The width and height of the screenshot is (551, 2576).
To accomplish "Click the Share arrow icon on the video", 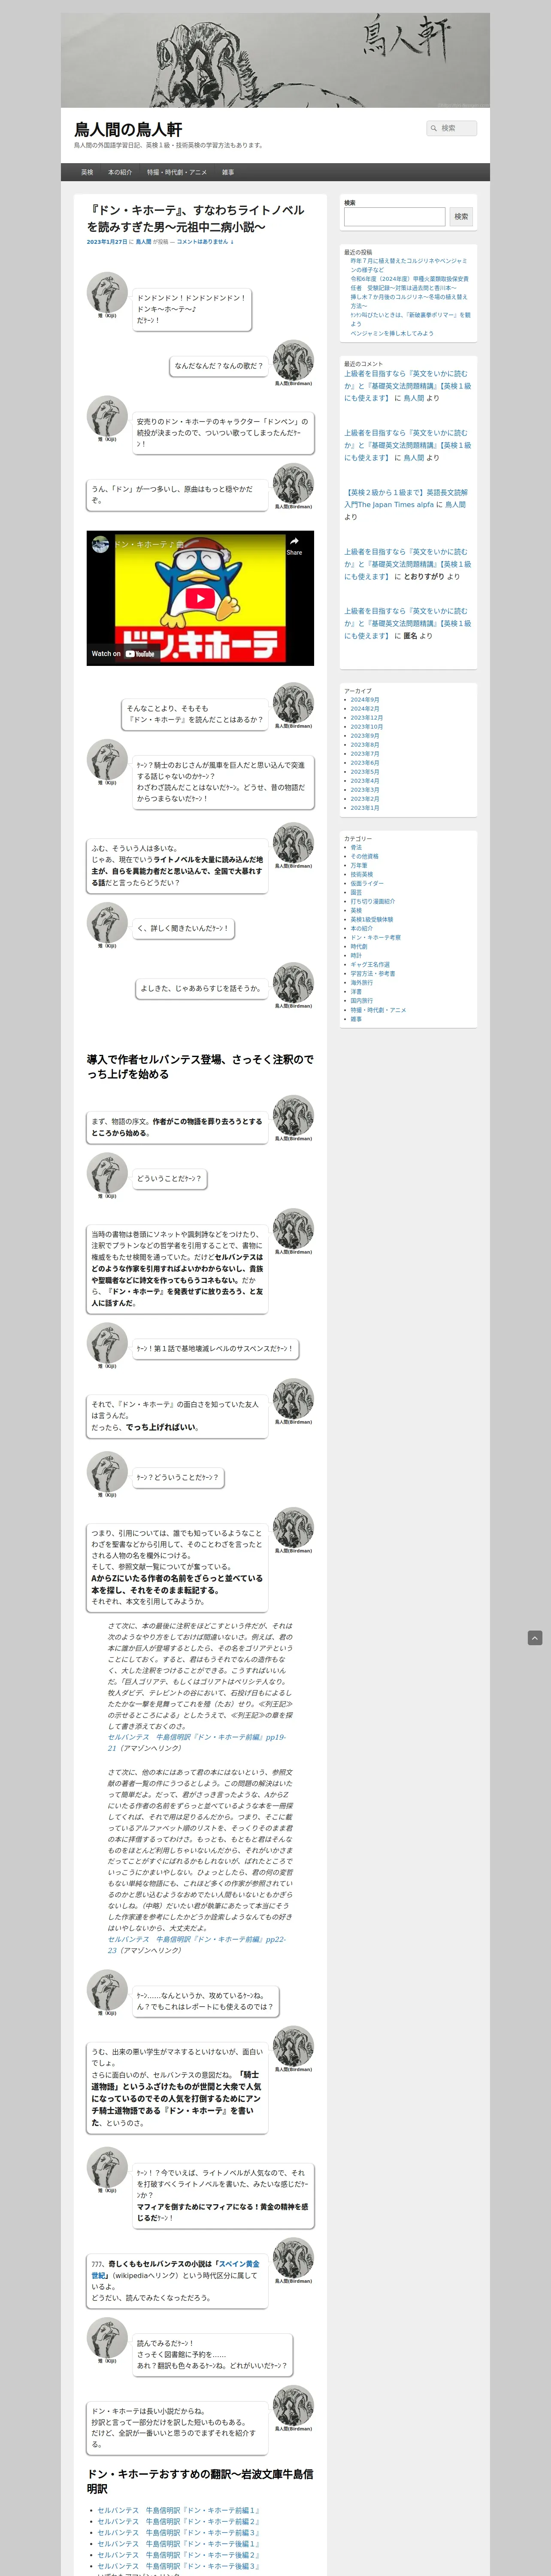I will point(294,541).
